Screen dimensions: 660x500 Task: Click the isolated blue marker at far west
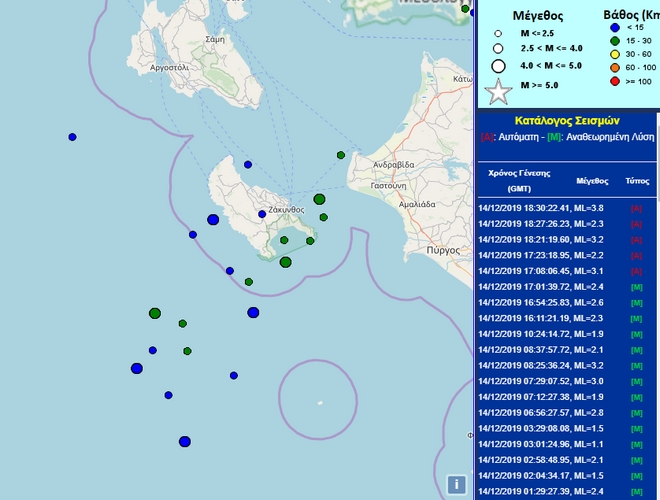tap(72, 137)
